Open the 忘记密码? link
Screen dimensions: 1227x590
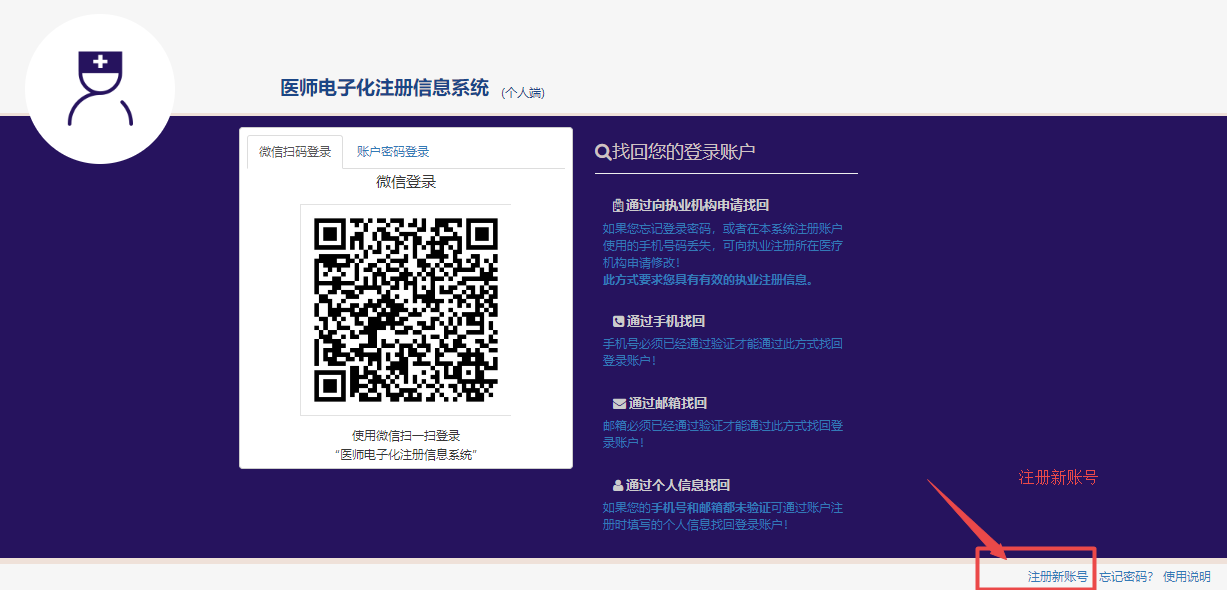coord(1126,577)
